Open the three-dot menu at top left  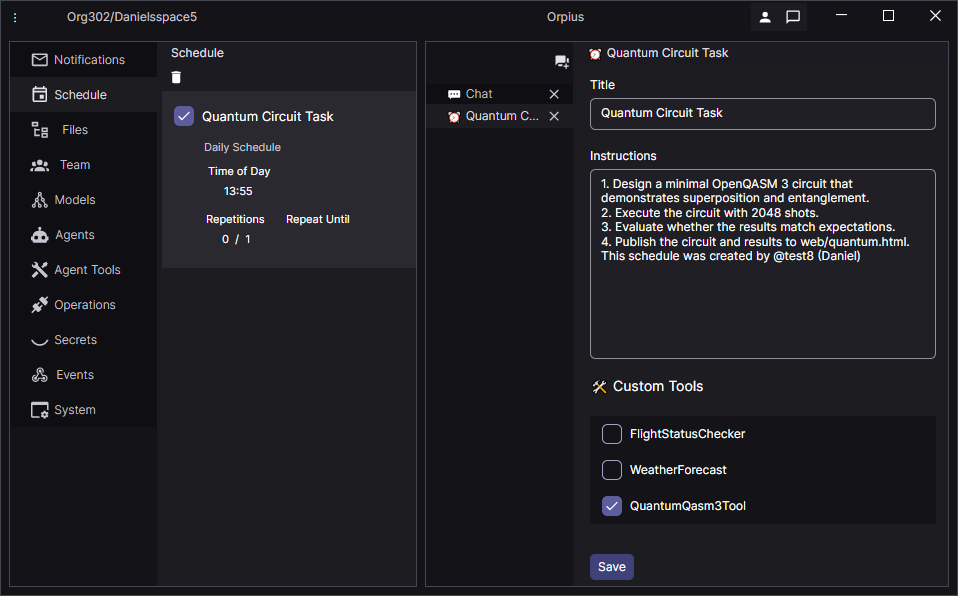pos(15,17)
